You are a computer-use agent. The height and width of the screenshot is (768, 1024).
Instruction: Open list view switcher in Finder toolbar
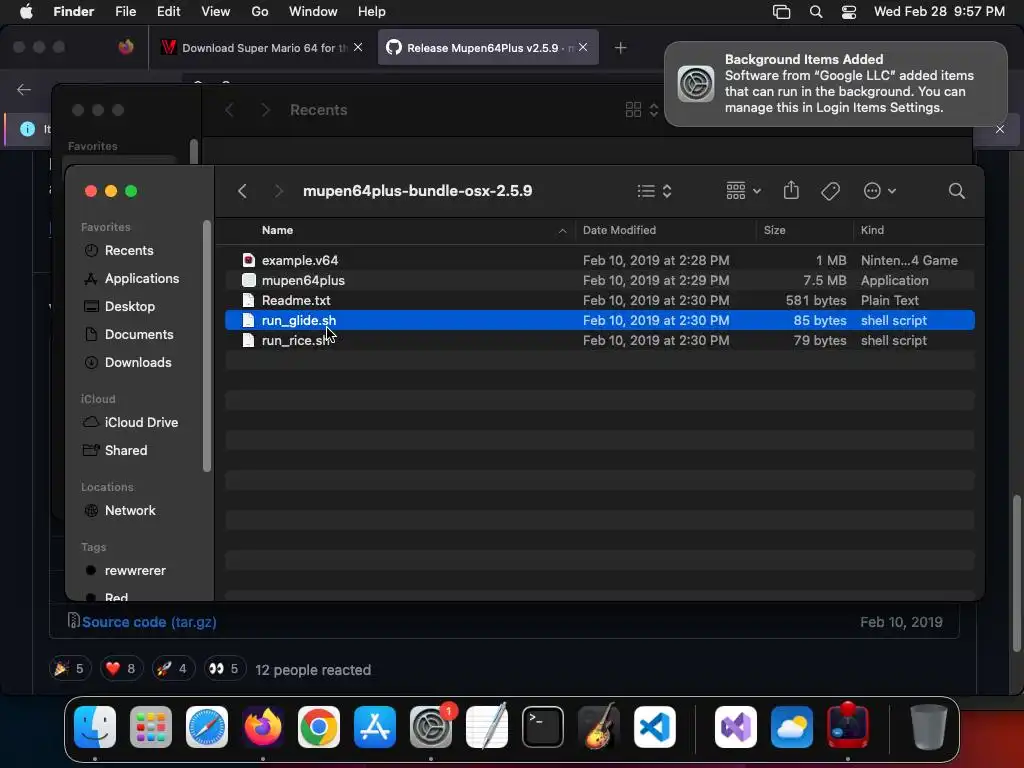[x=654, y=191]
